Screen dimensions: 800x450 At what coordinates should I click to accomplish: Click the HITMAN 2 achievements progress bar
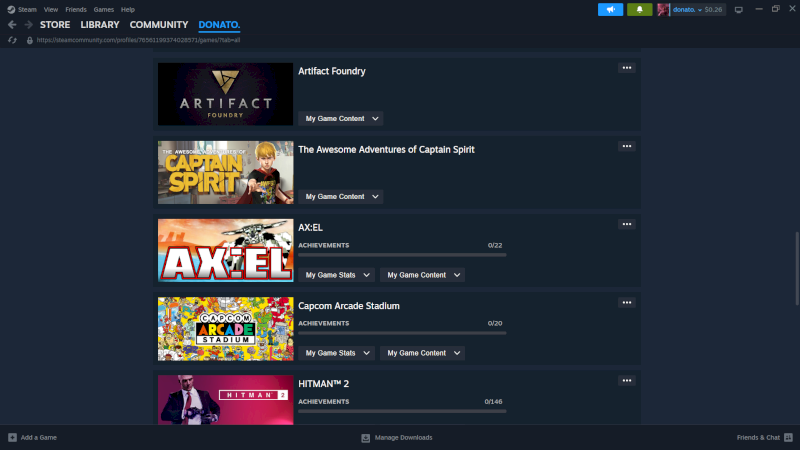(x=402, y=411)
